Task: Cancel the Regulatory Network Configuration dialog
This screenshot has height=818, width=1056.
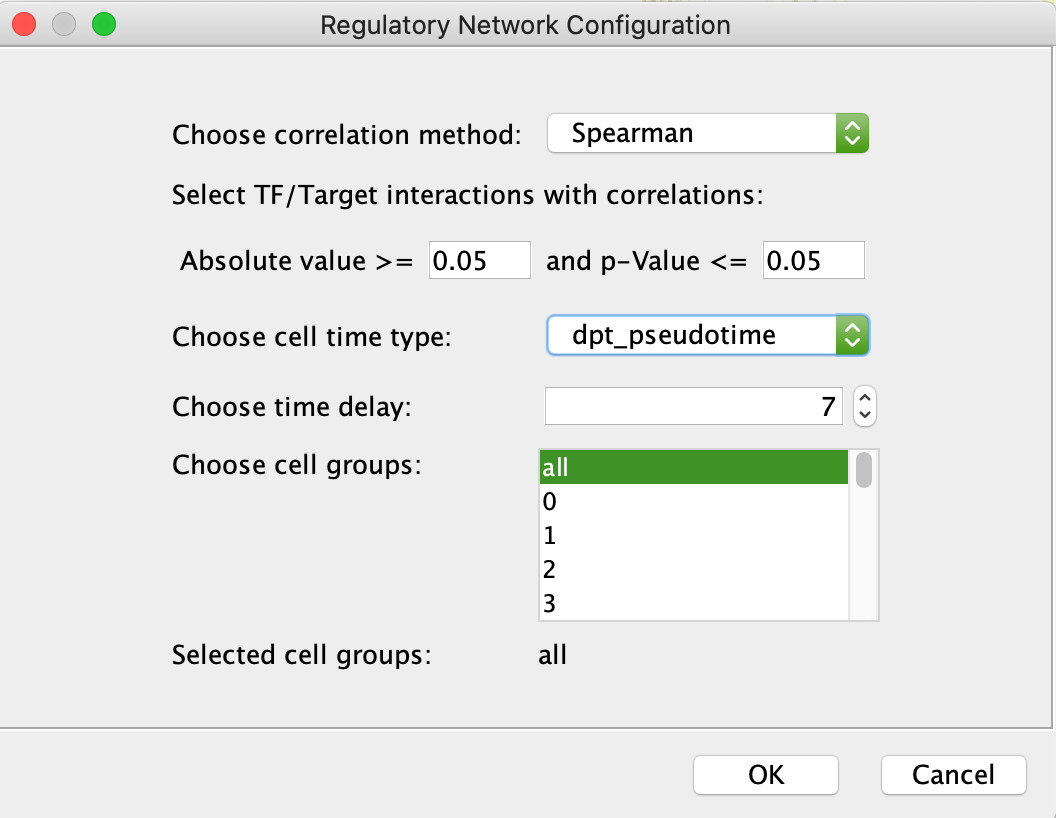Action: point(954,775)
